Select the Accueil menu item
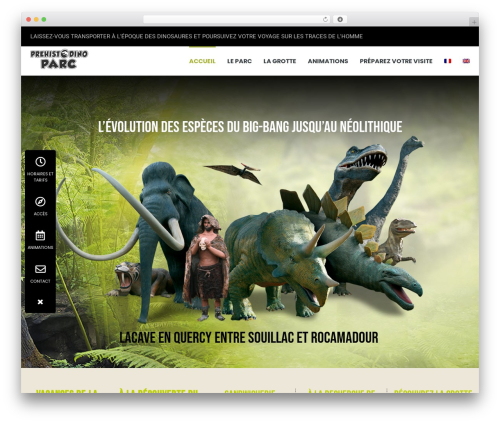Viewport: 500px width, 423px height. tap(202, 61)
